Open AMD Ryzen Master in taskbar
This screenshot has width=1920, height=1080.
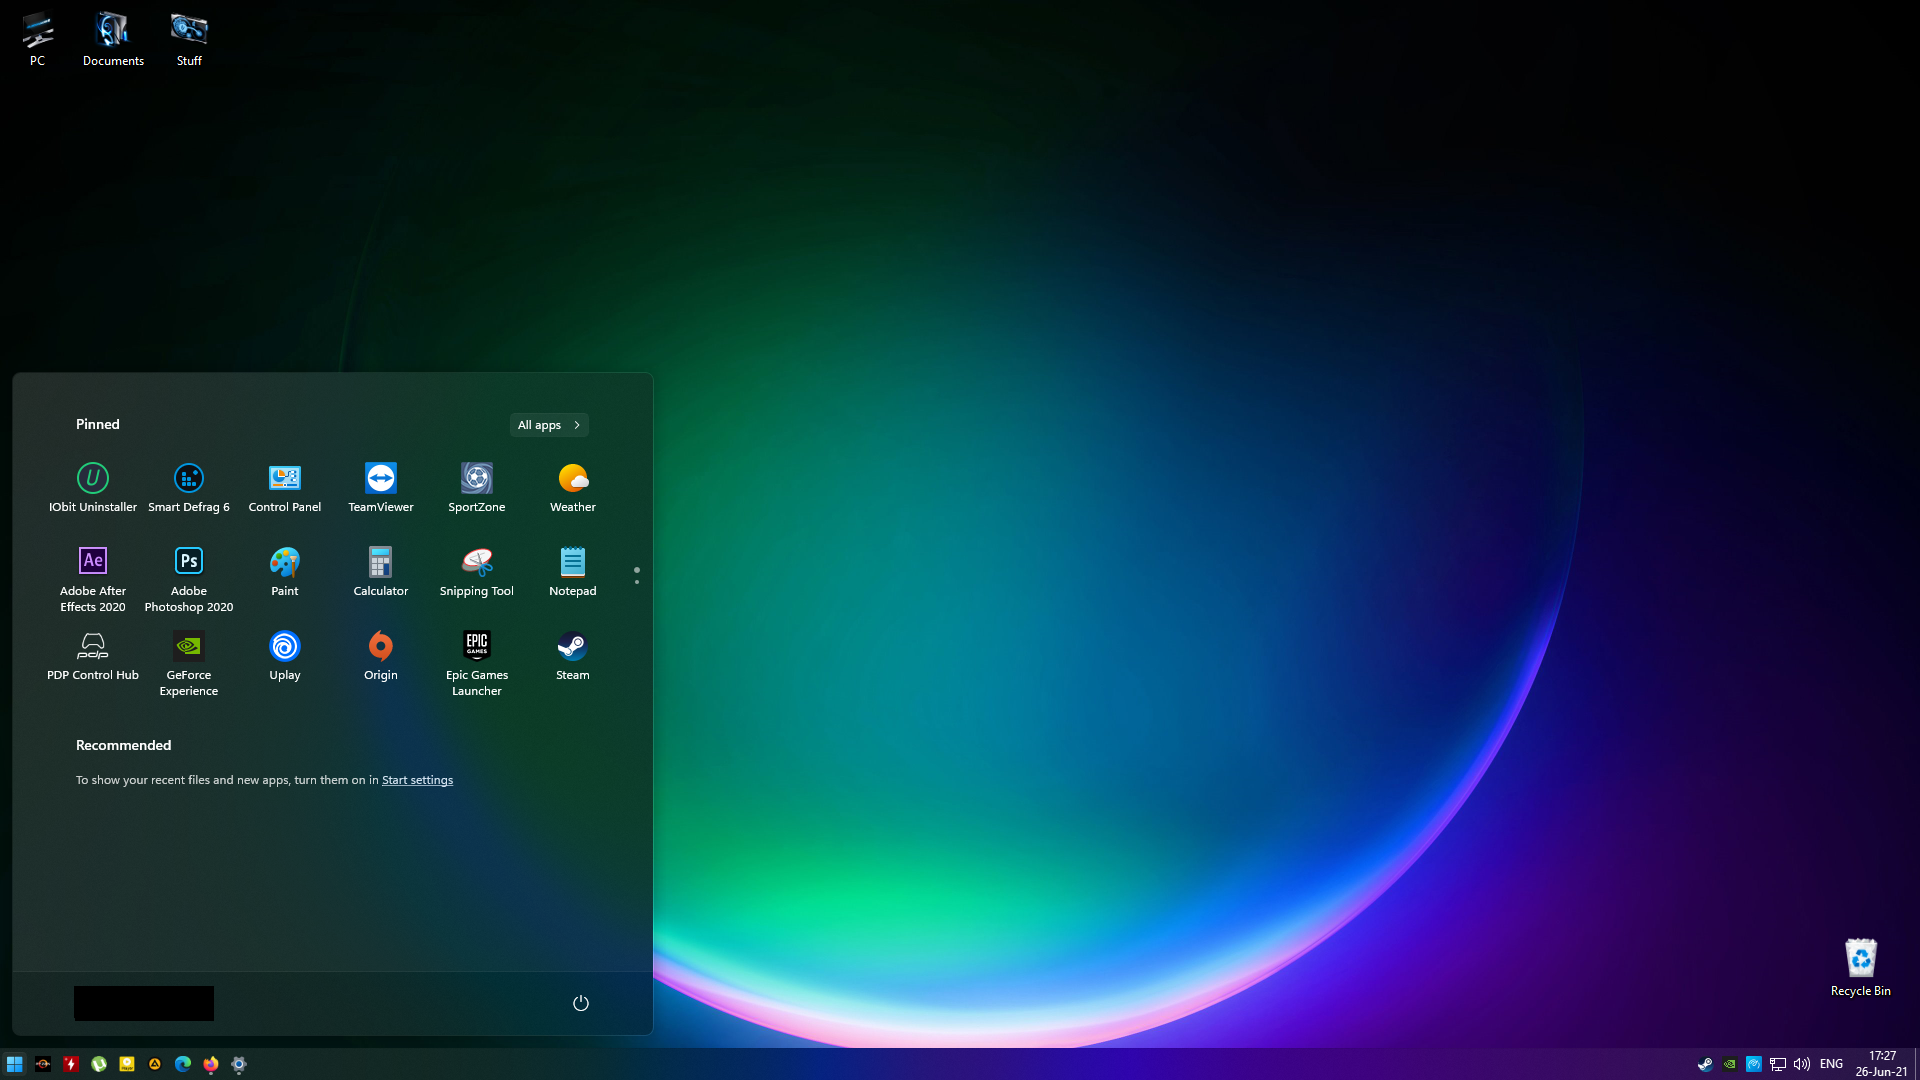click(x=43, y=1064)
